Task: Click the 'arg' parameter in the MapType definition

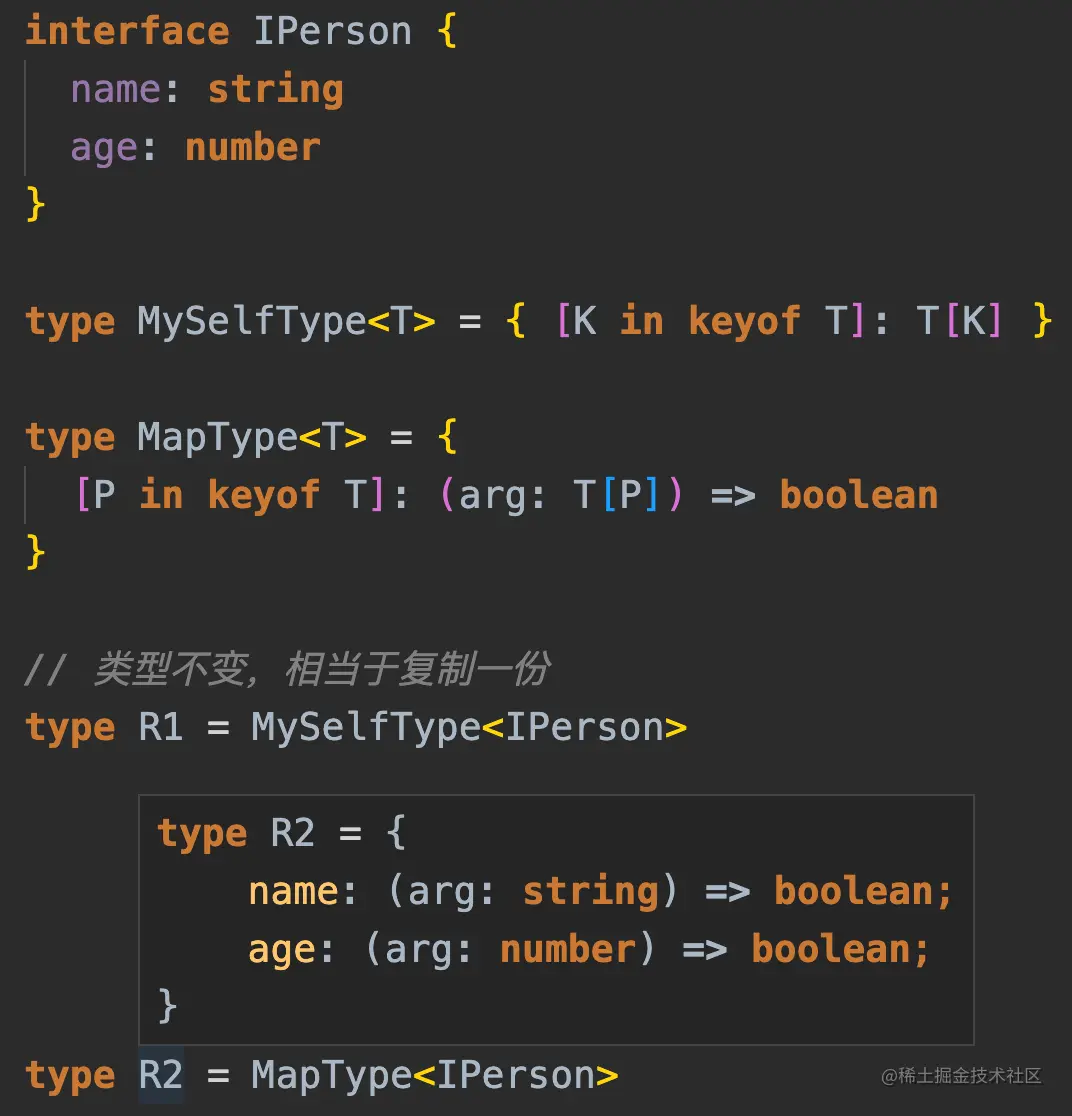Action: [x=493, y=495]
